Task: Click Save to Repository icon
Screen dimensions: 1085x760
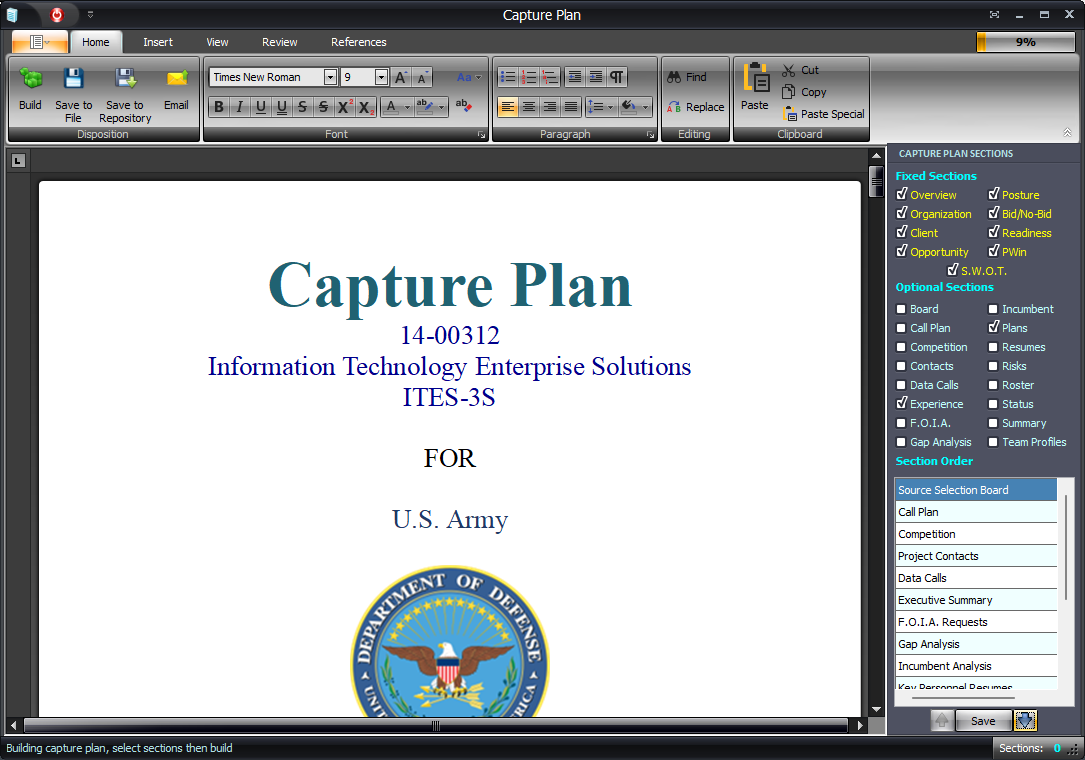Action: click(125, 78)
